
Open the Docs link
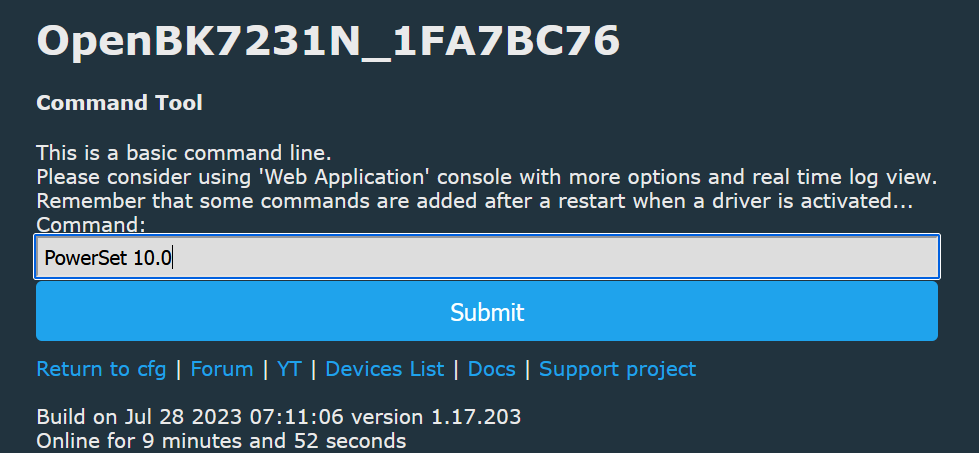tap(491, 369)
